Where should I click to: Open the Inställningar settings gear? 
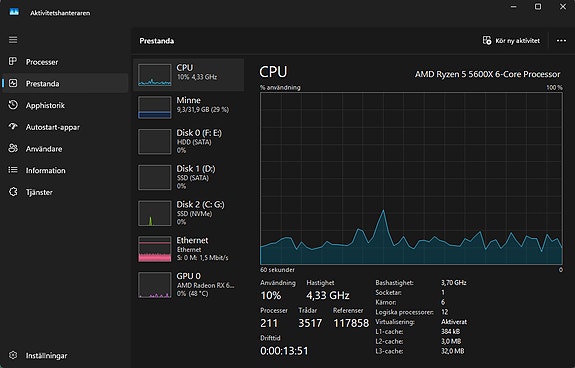tap(13, 355)
